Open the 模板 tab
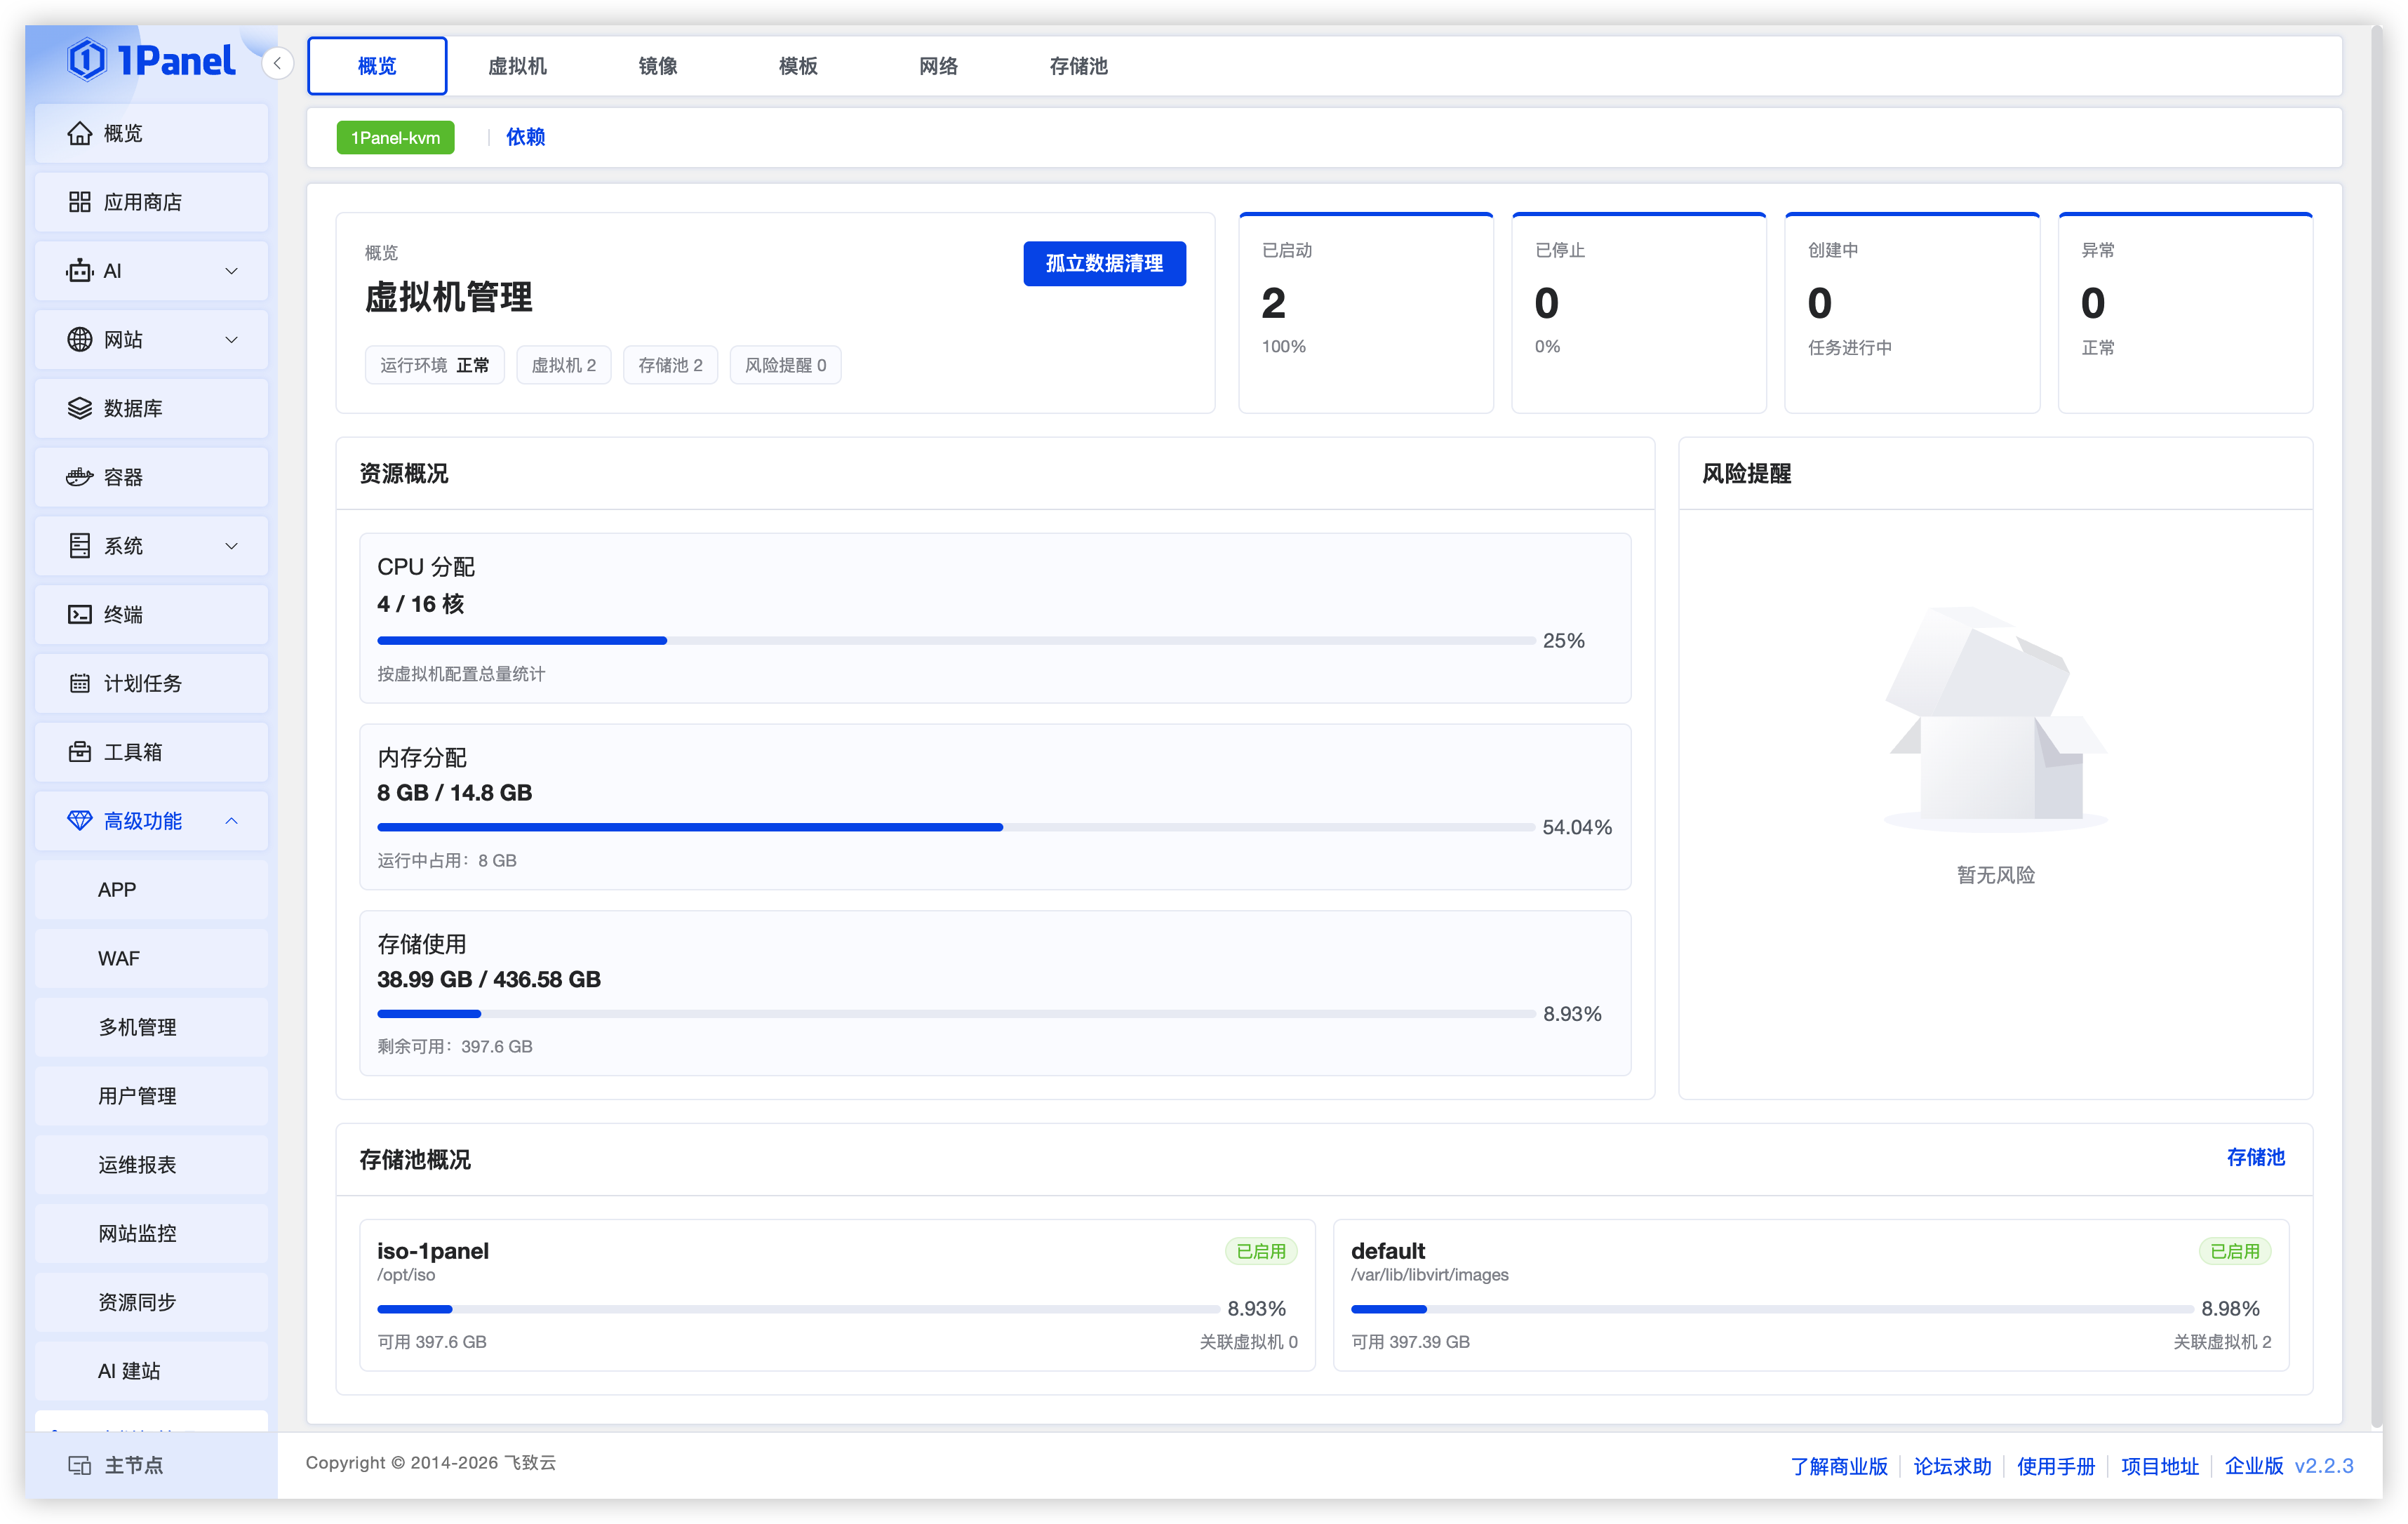The height and width of the screenshot is (1524, 2408). coord(798,66)
